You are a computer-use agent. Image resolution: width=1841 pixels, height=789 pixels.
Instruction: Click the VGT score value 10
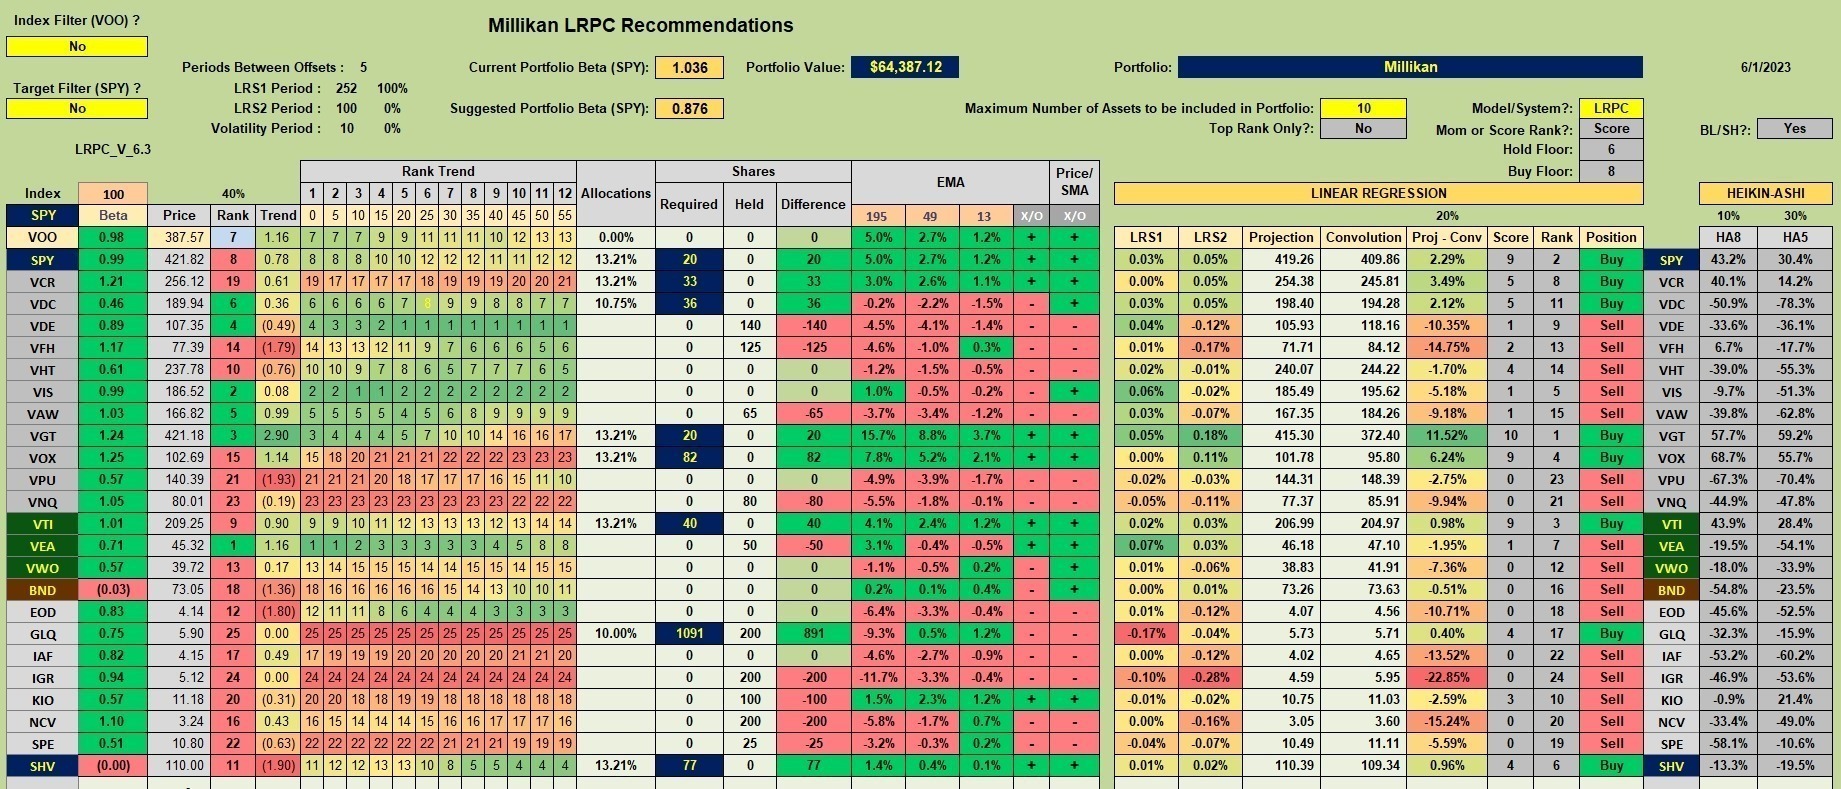(1510, 435)
